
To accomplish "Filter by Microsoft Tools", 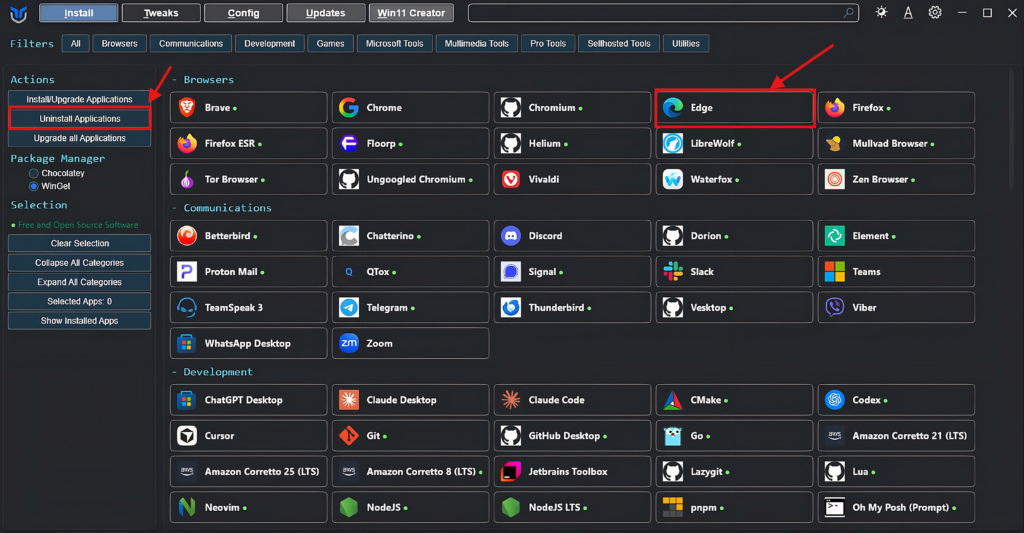I will click(394, 44).
